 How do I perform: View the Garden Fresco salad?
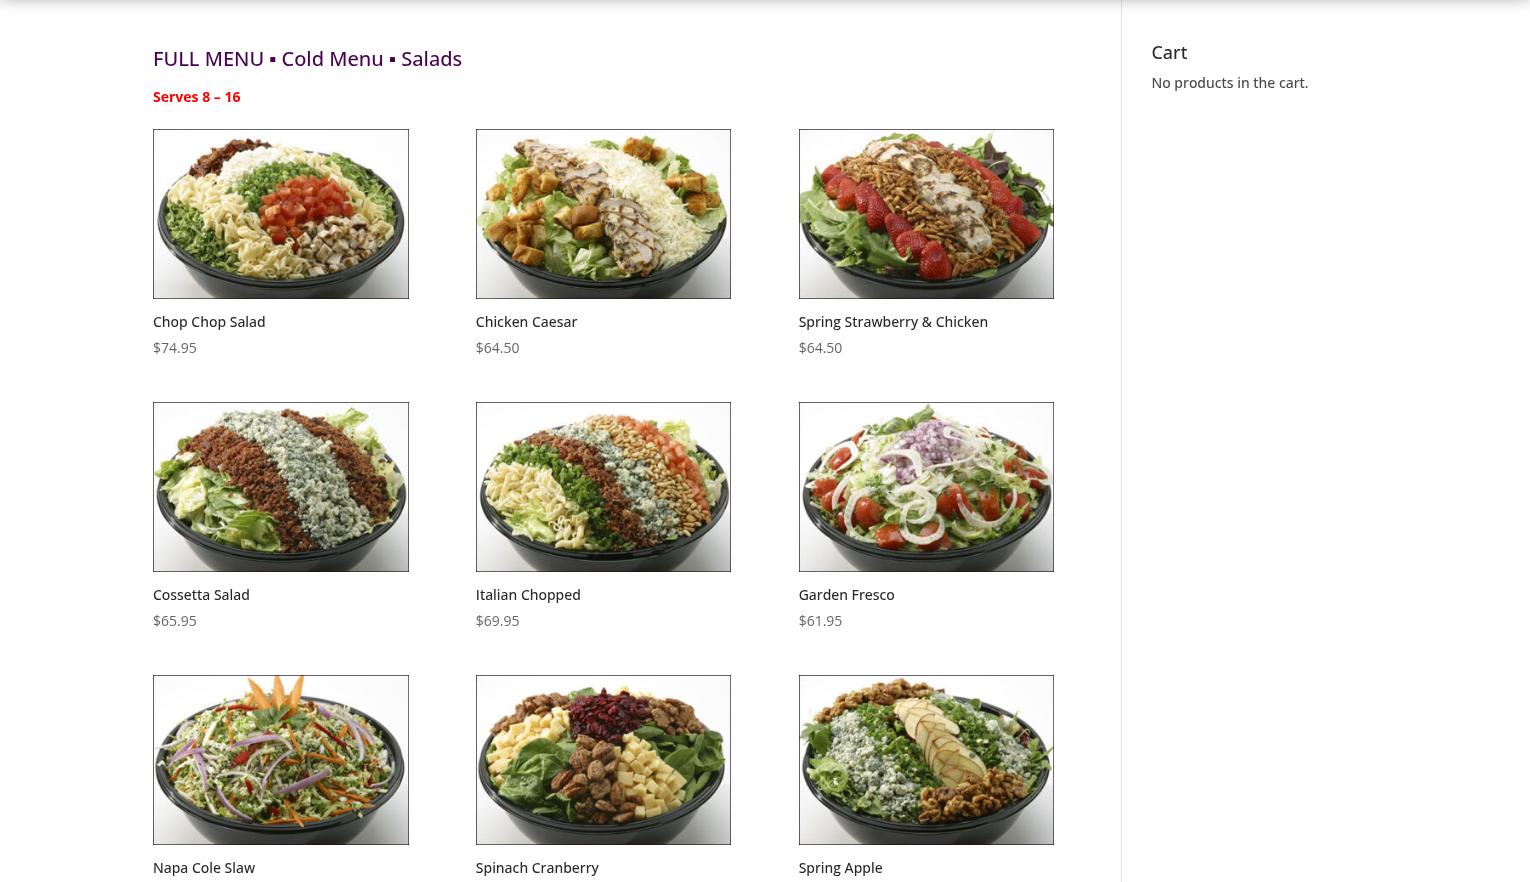pyautogui.click(x=846, y=594)
